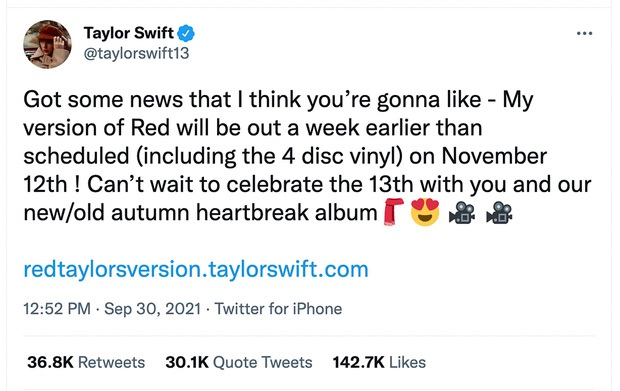This screenshot has width=620, height=391.
Task: Click the blue verified badge
Action: (x=186, y=33)
